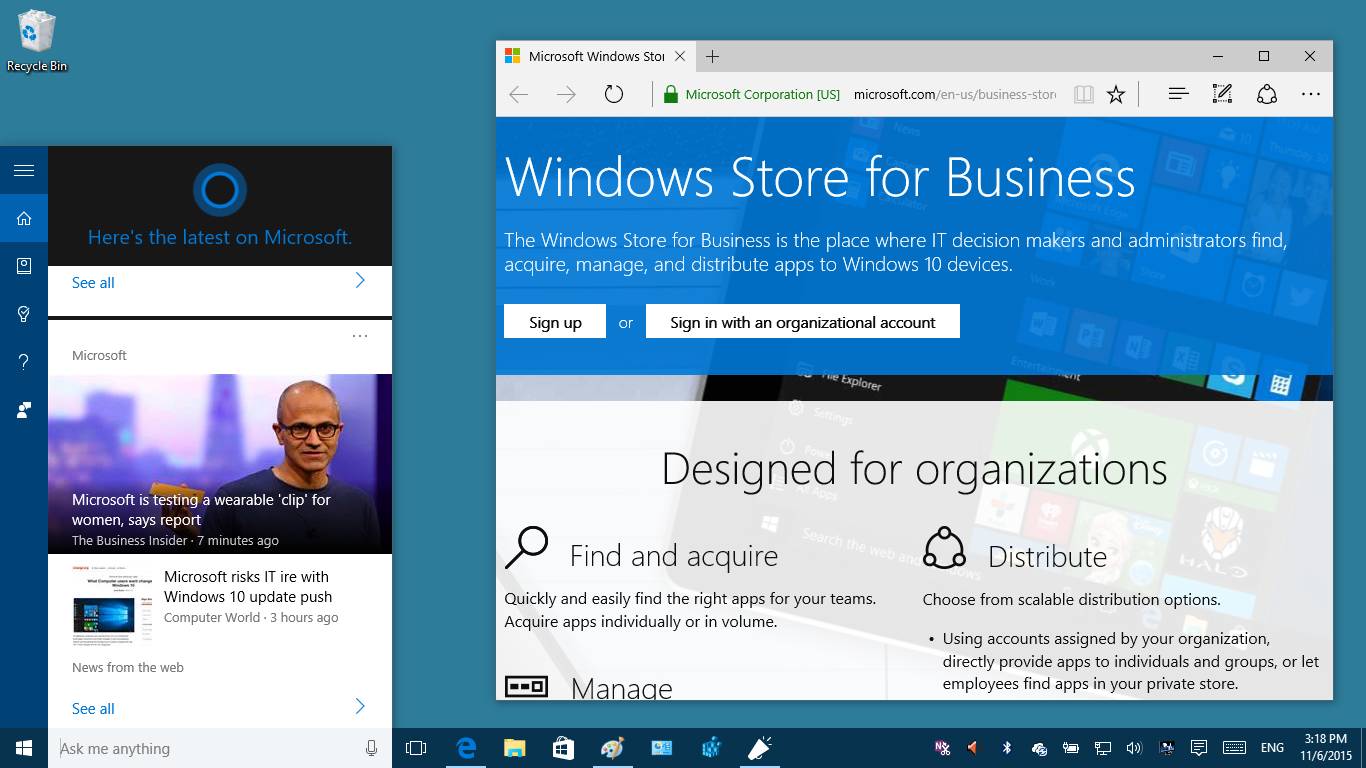Viewport: 1366px width, 768px height.
Task: Click the Sign up button
Action: coord(555,322)
